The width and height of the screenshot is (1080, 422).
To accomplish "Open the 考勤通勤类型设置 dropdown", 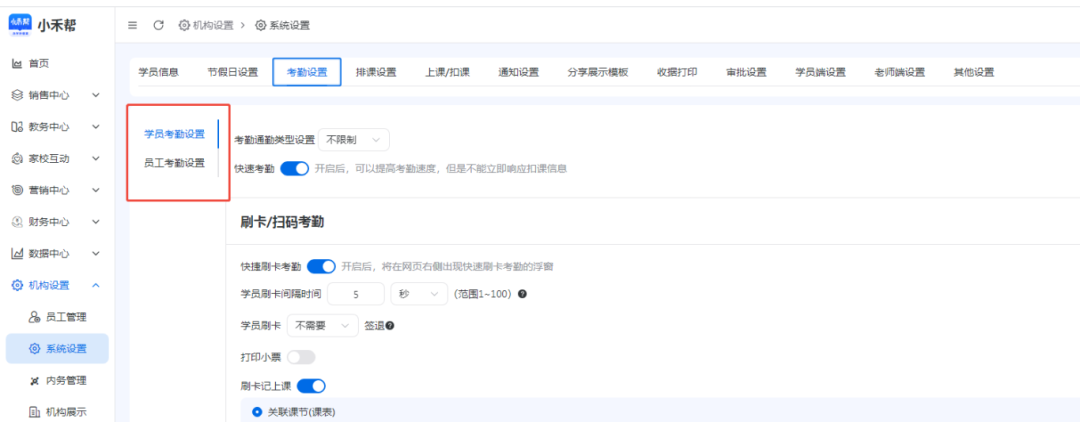I will 354,140.
